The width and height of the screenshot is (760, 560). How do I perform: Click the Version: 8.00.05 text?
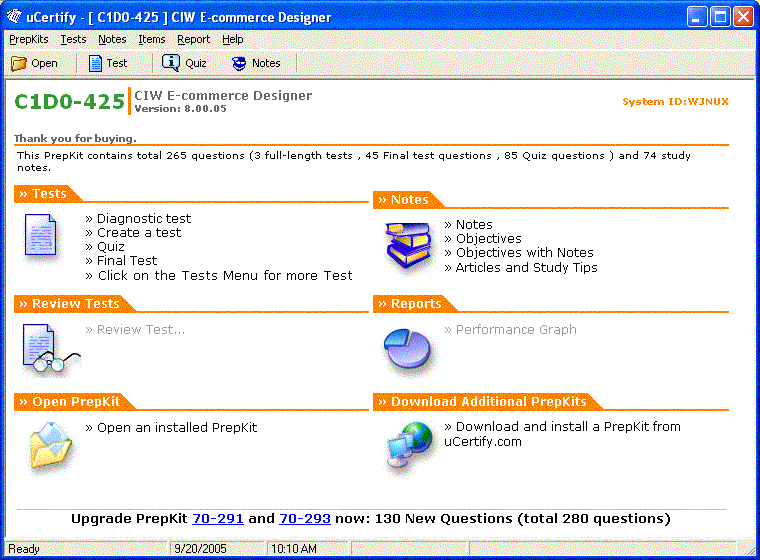(x=181, y=109)
